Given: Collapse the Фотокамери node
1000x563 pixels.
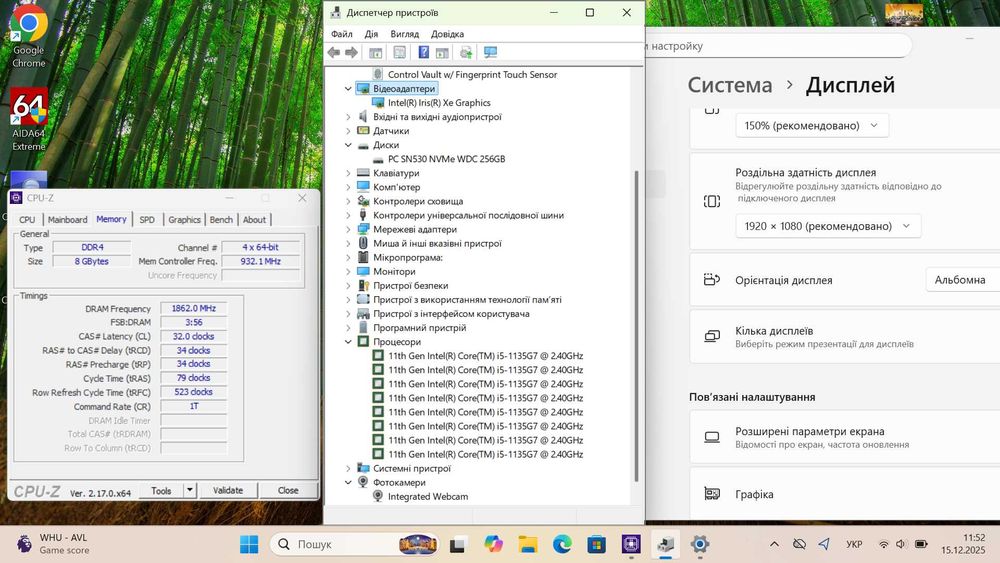Looking at the screenshot, I should [348, 483].
